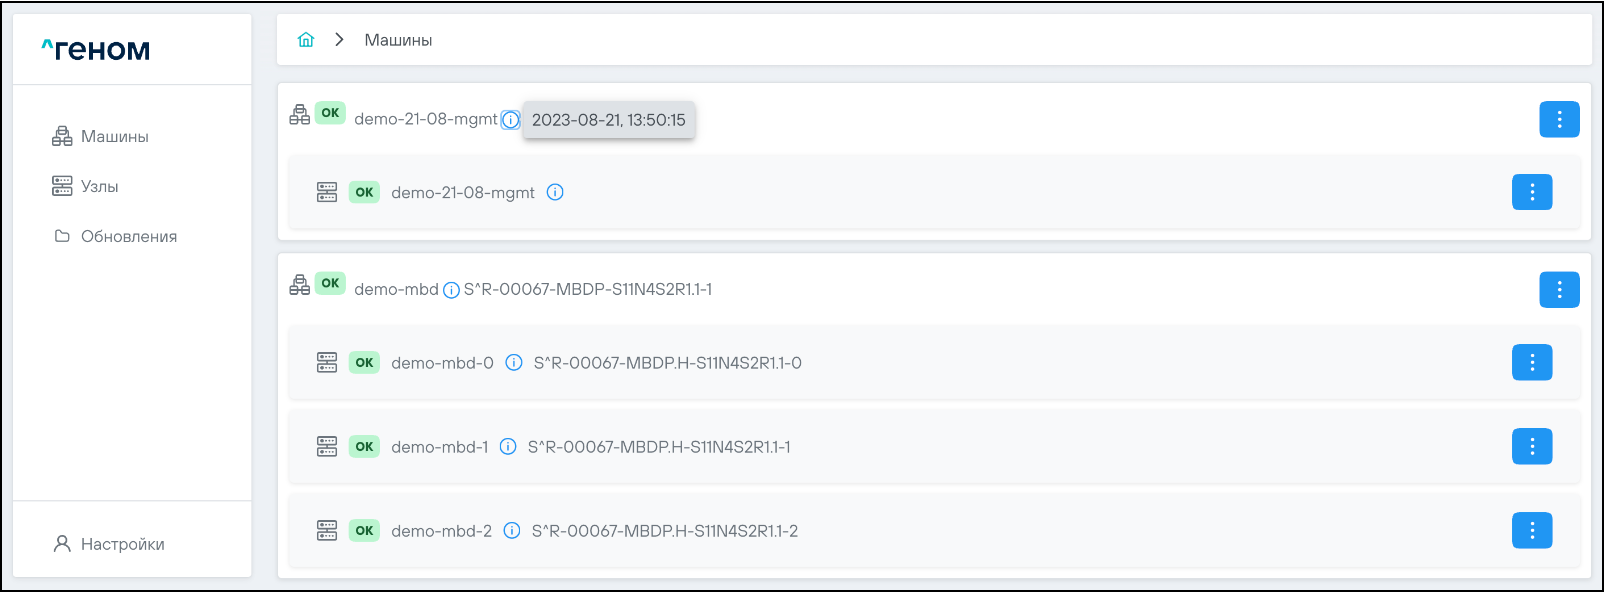Click the home breadcrumb icon
The height and width of the screenshot is (592, 1604).
click(306, 40)
